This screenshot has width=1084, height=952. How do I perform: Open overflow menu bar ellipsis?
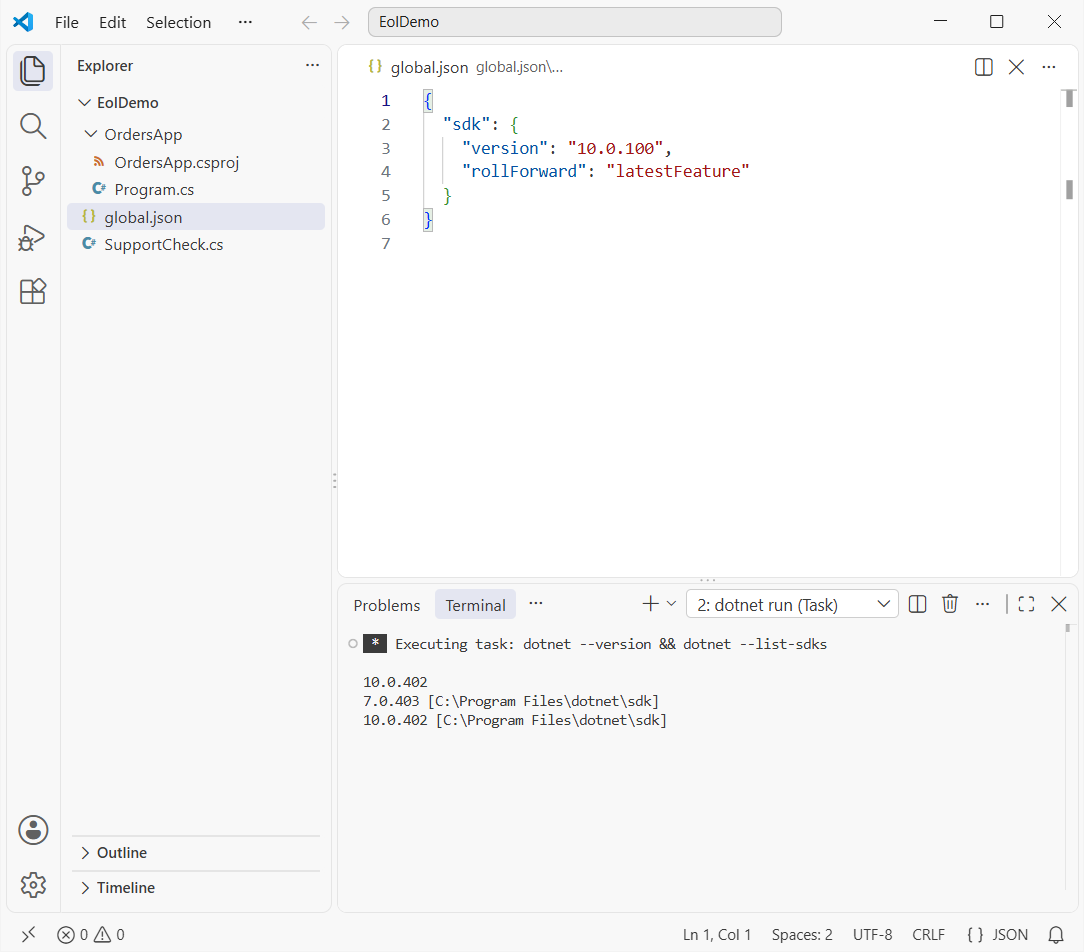pos(245,22)
